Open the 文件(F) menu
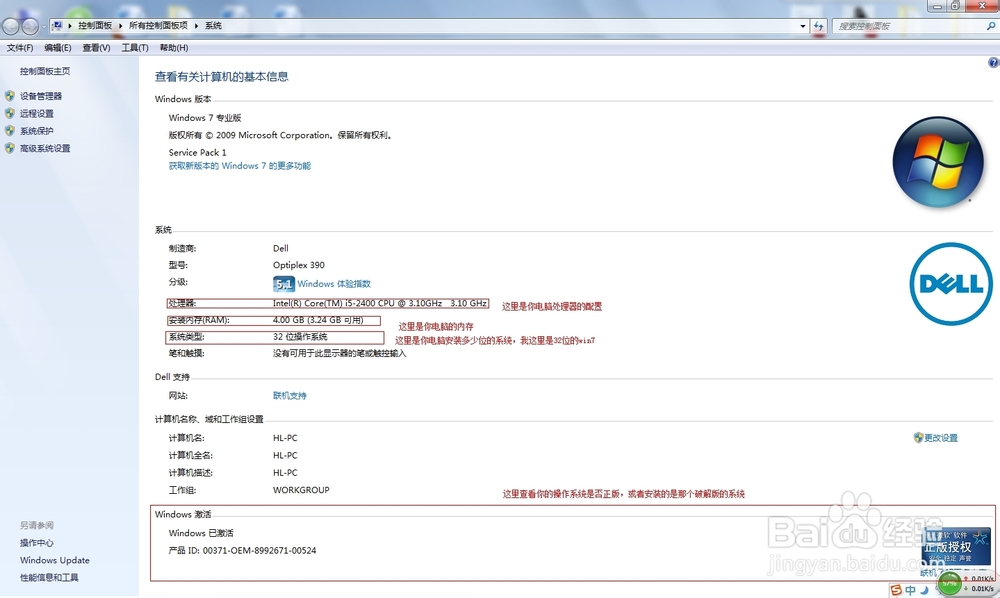The image size is (1000, 598). 20,48
